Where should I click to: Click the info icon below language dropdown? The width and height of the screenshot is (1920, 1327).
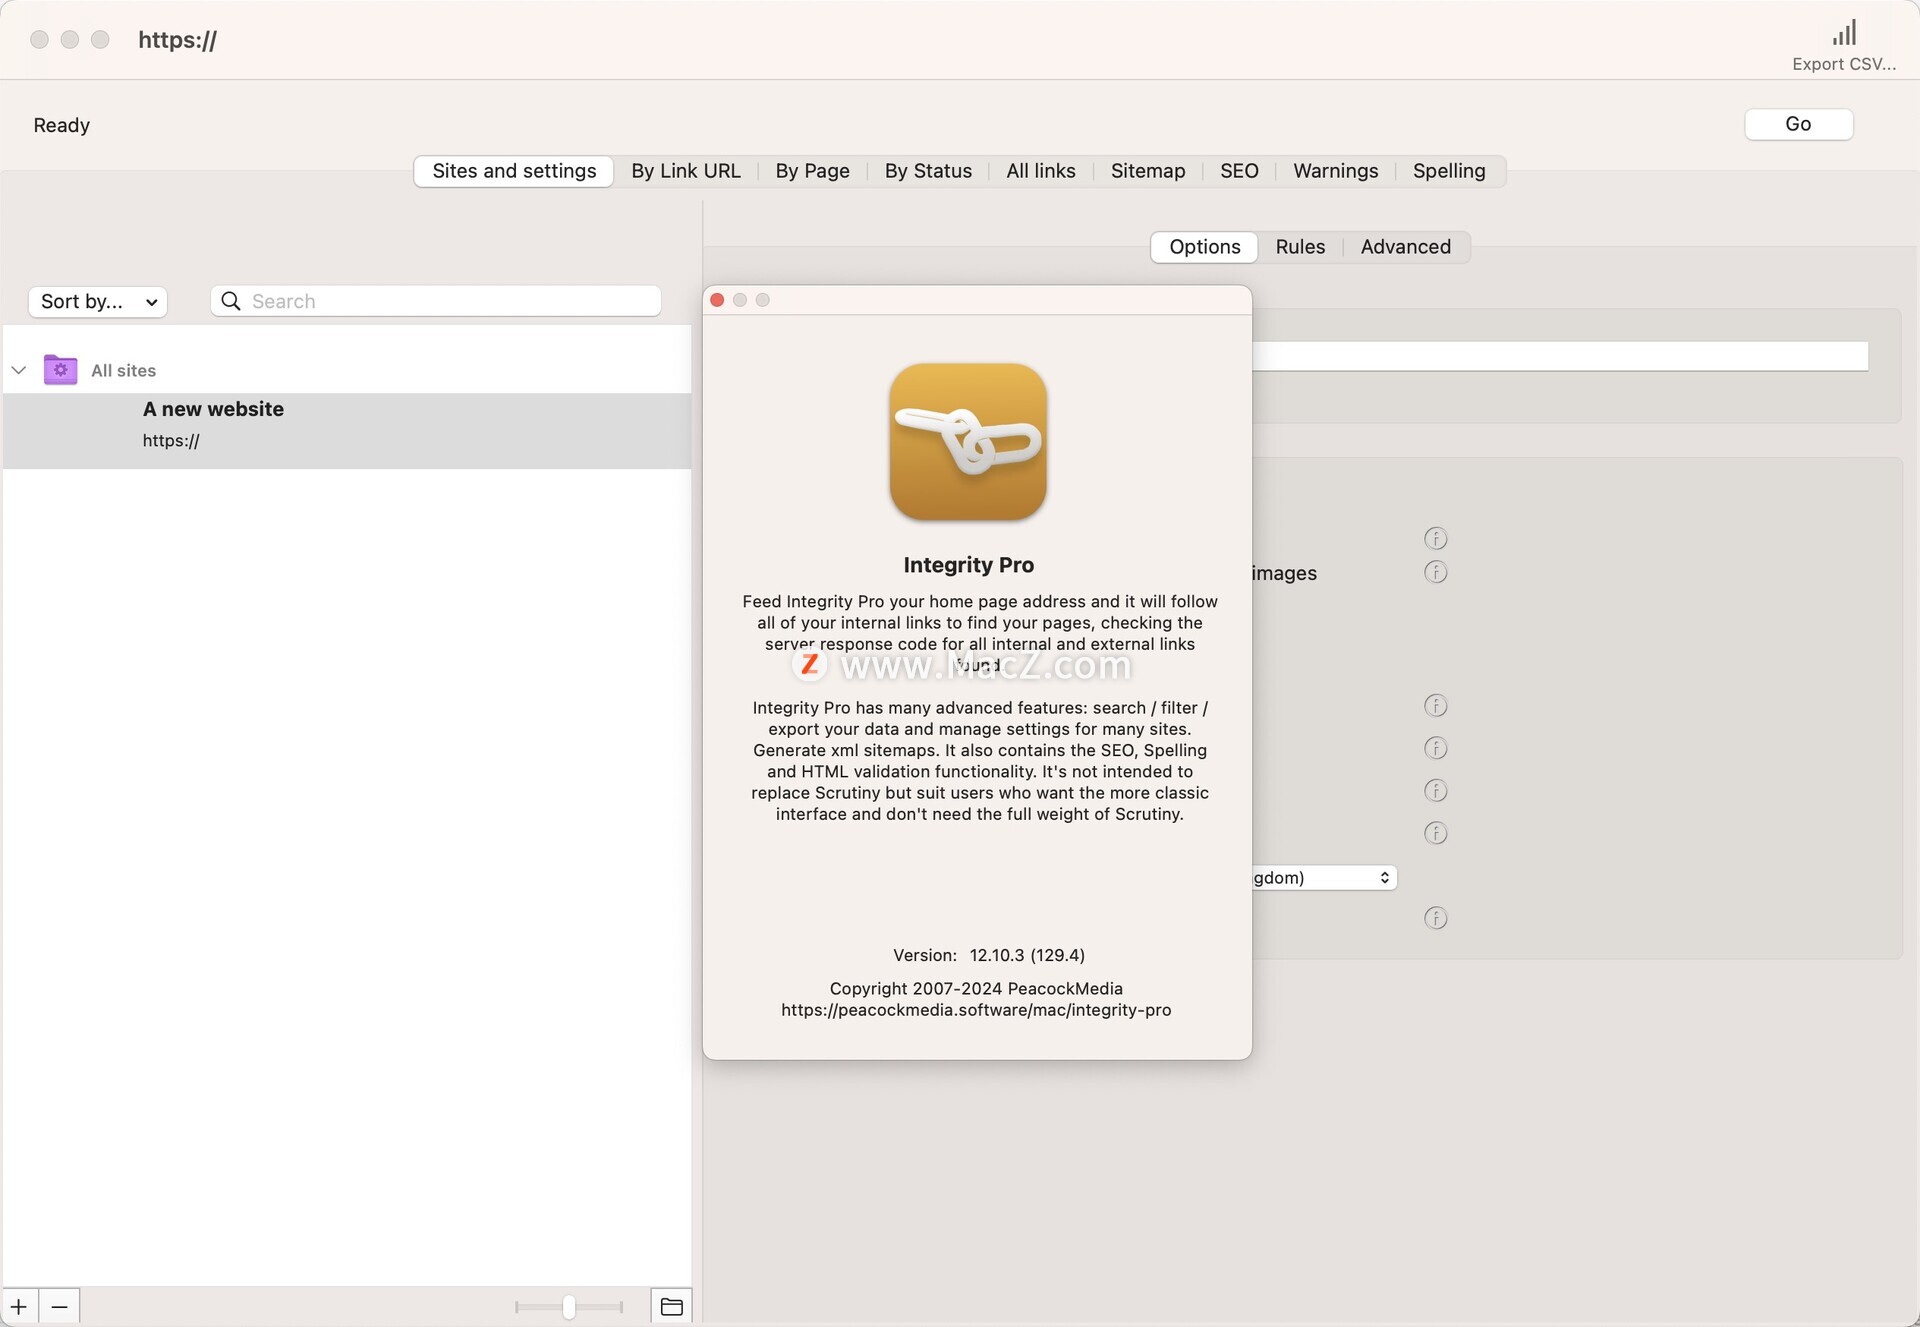point(1435,918)
